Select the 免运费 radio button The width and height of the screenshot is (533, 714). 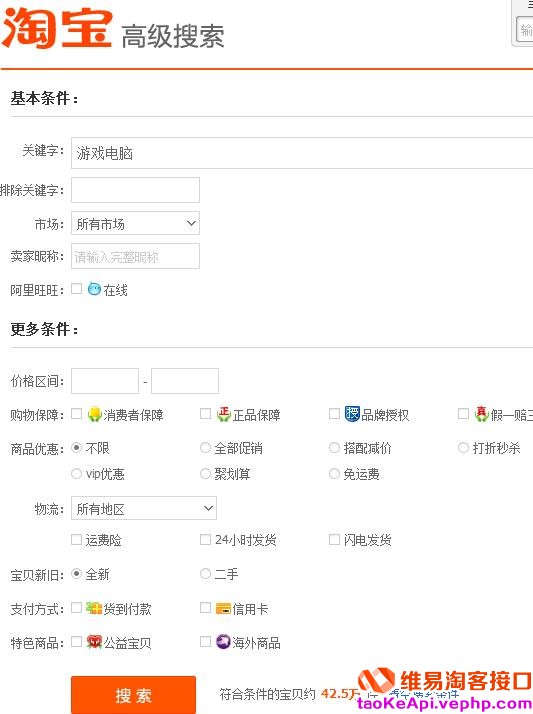[334, 474]
